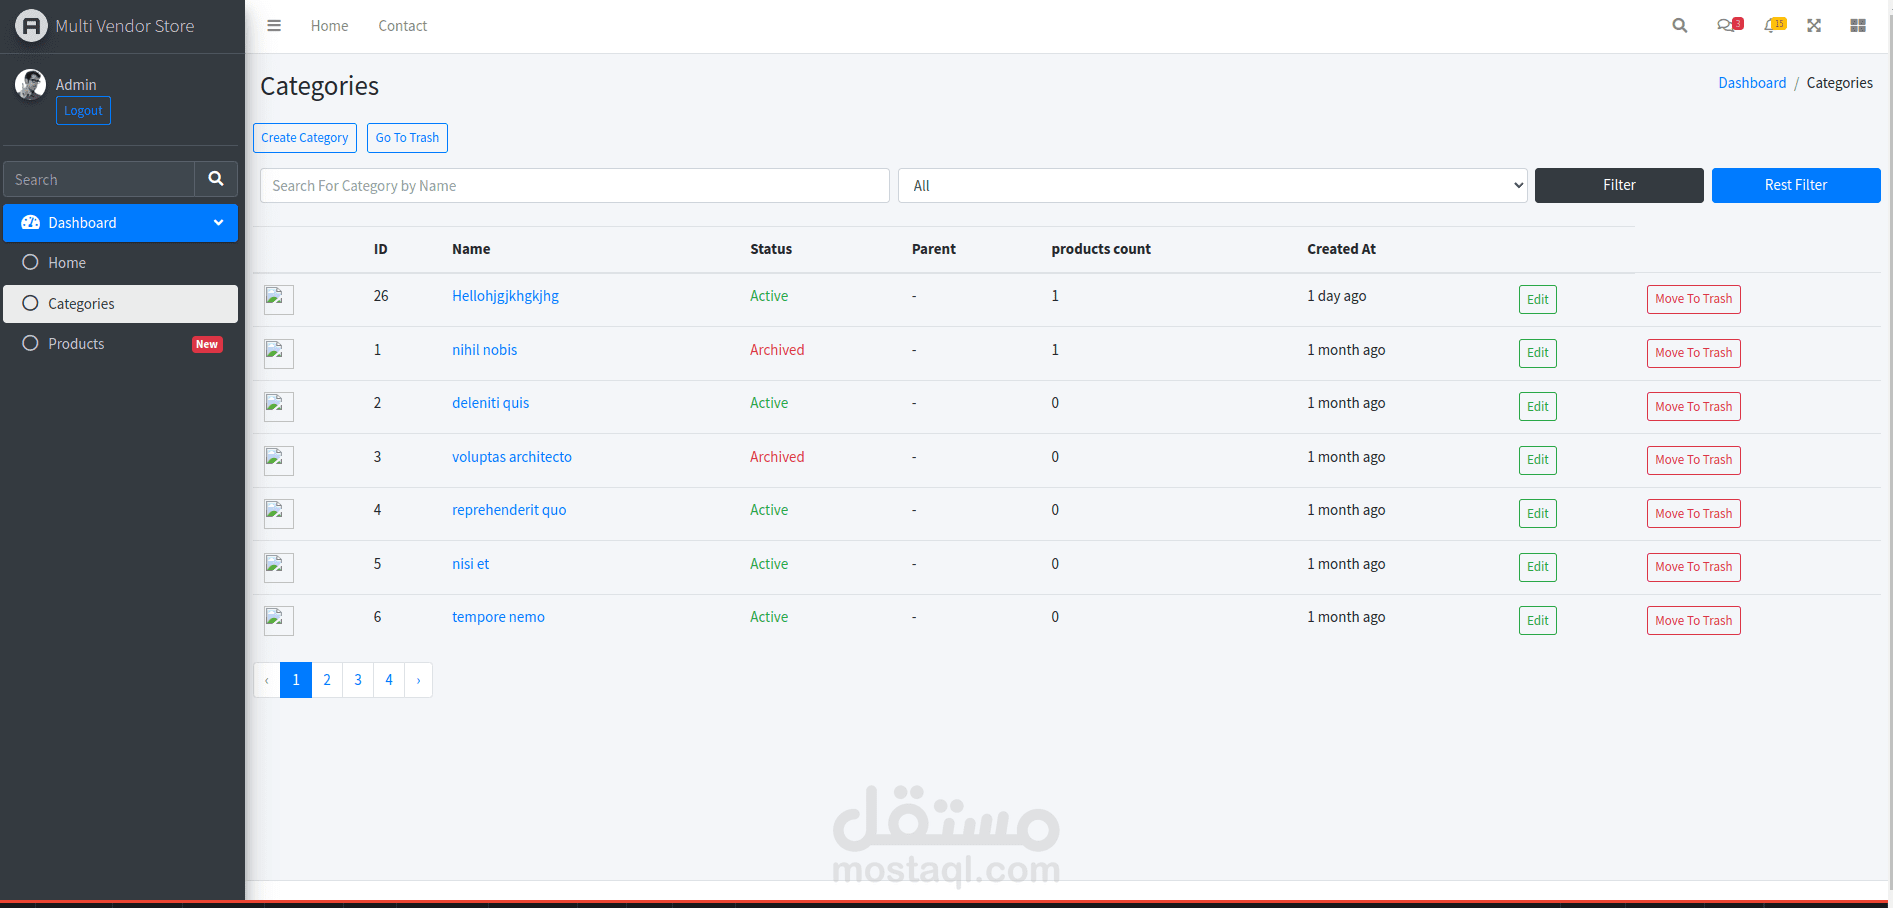
Task: Click the next page arrow in pagination
Action: 418,680
